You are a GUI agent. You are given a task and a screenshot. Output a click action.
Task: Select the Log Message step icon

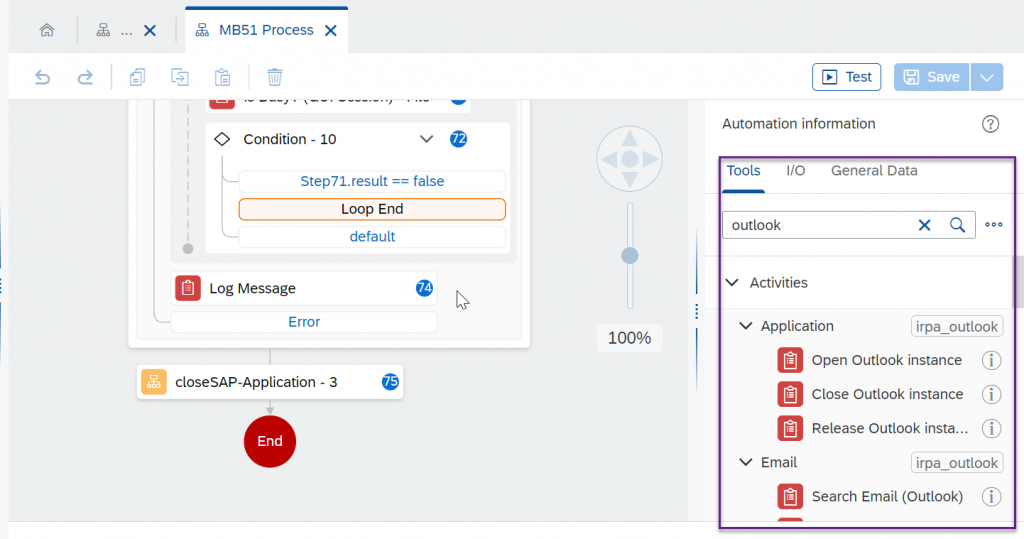coord(188,288)
